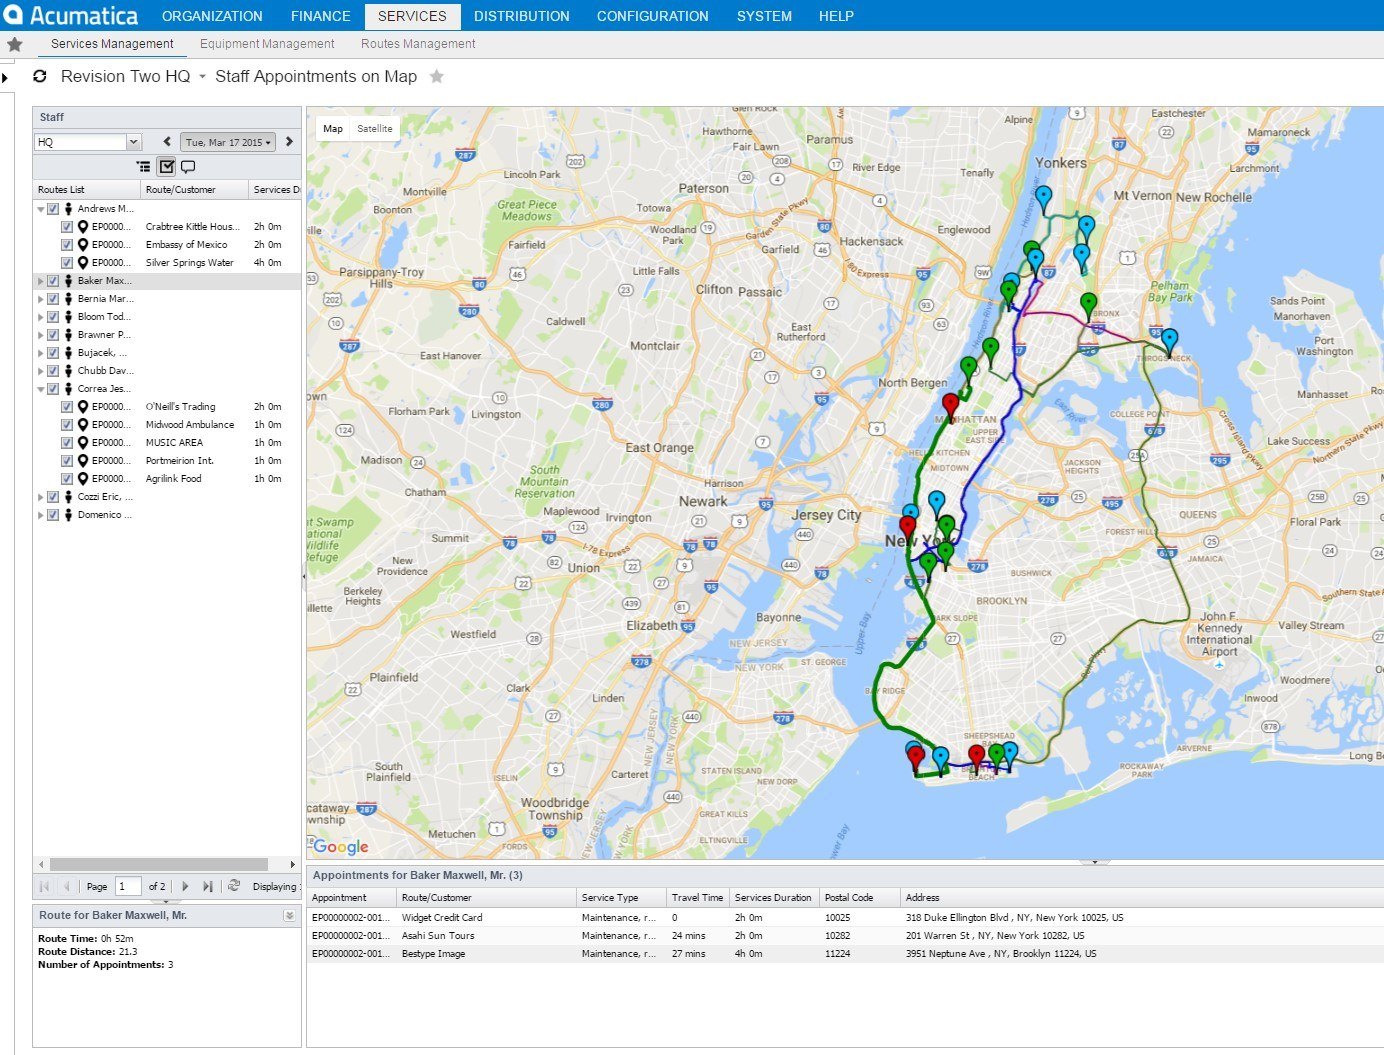Uncheck the Domenico staff checkbox
This screenshot has width=1384, height=1055.
54,515
